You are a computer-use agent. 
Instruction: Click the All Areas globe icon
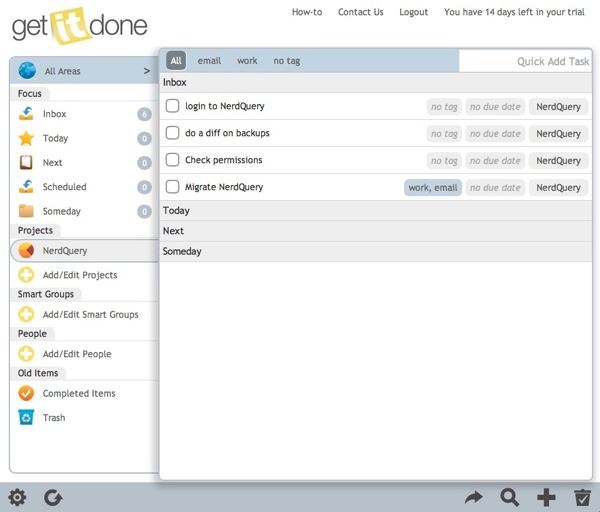(27, 70)
